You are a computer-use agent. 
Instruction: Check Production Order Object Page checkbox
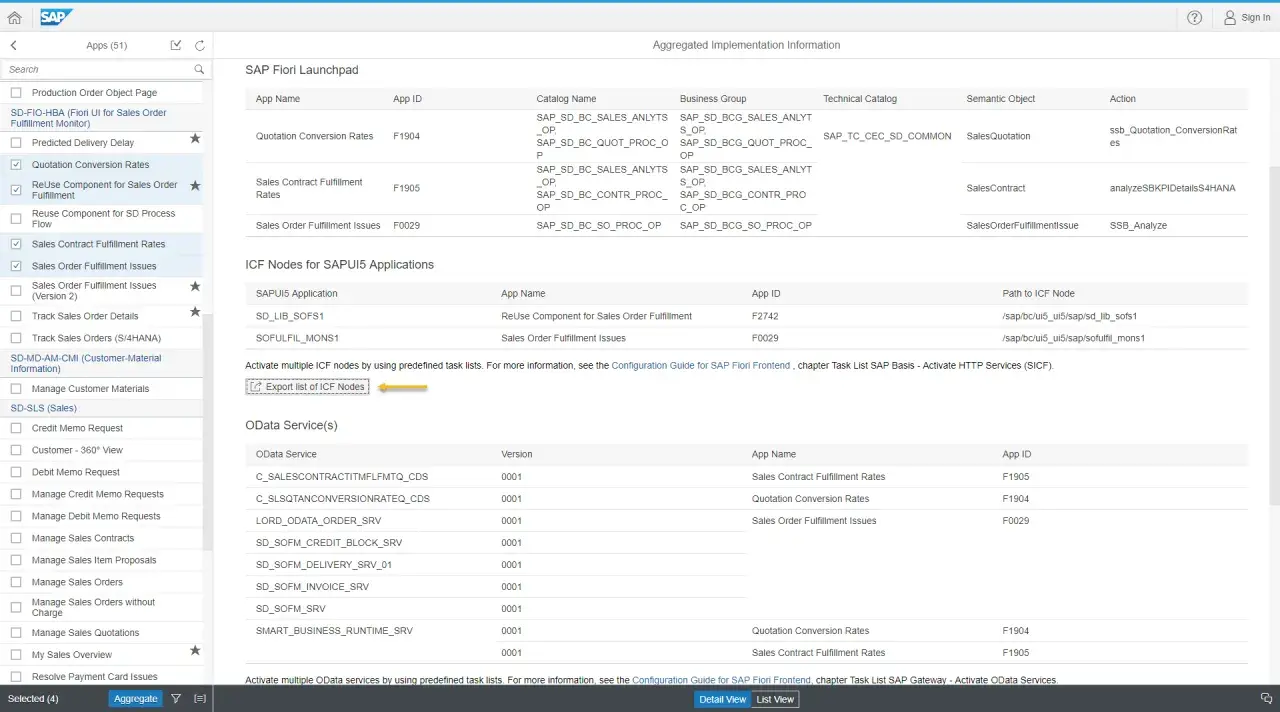pyautogui.click(x=16, y=93)
